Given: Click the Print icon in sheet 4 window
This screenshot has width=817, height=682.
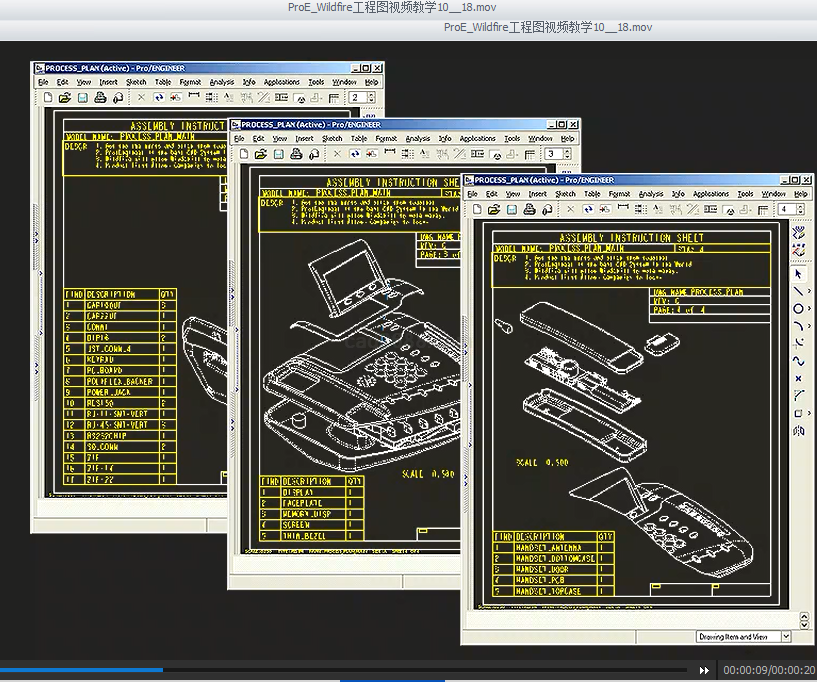Looking at the screenshot, I should [527, 210].
